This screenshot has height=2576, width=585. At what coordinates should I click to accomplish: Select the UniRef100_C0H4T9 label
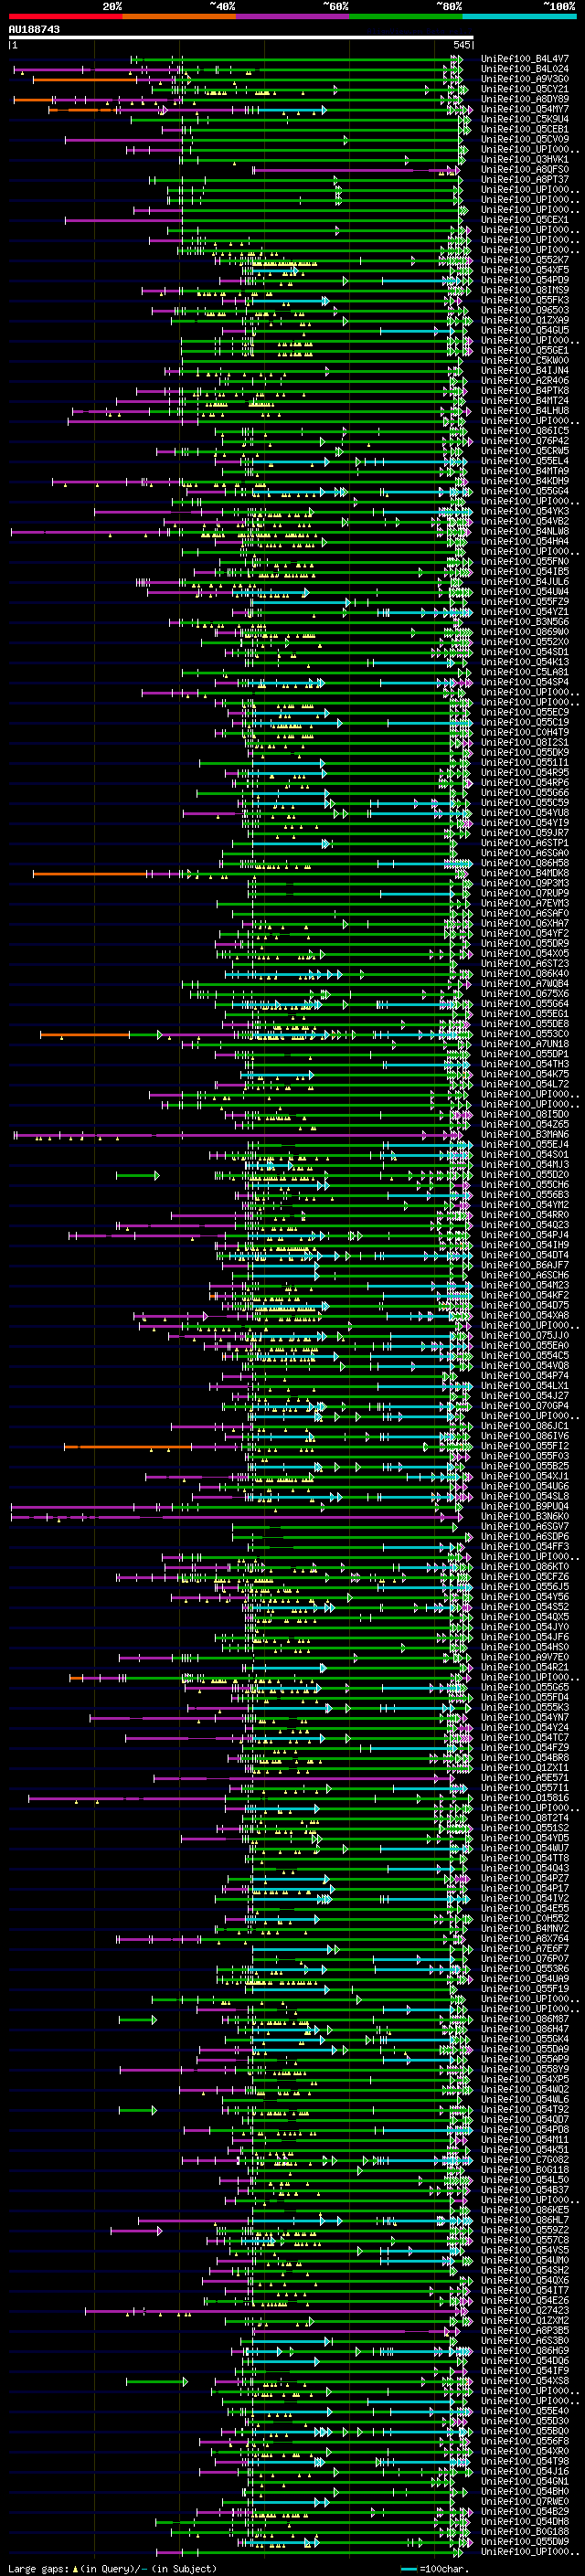click(525, 732)
